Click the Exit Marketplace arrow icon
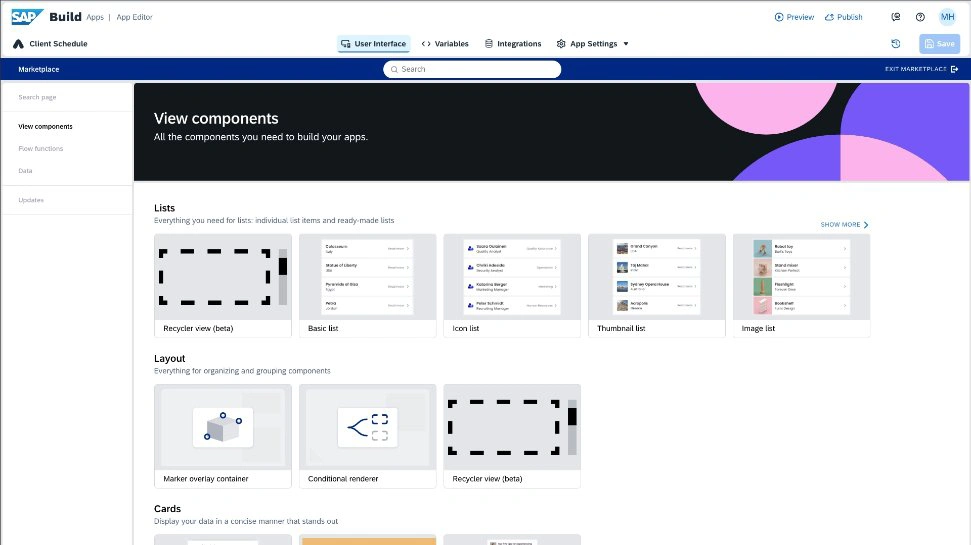 pyautogui.click(x=954, y=69)
